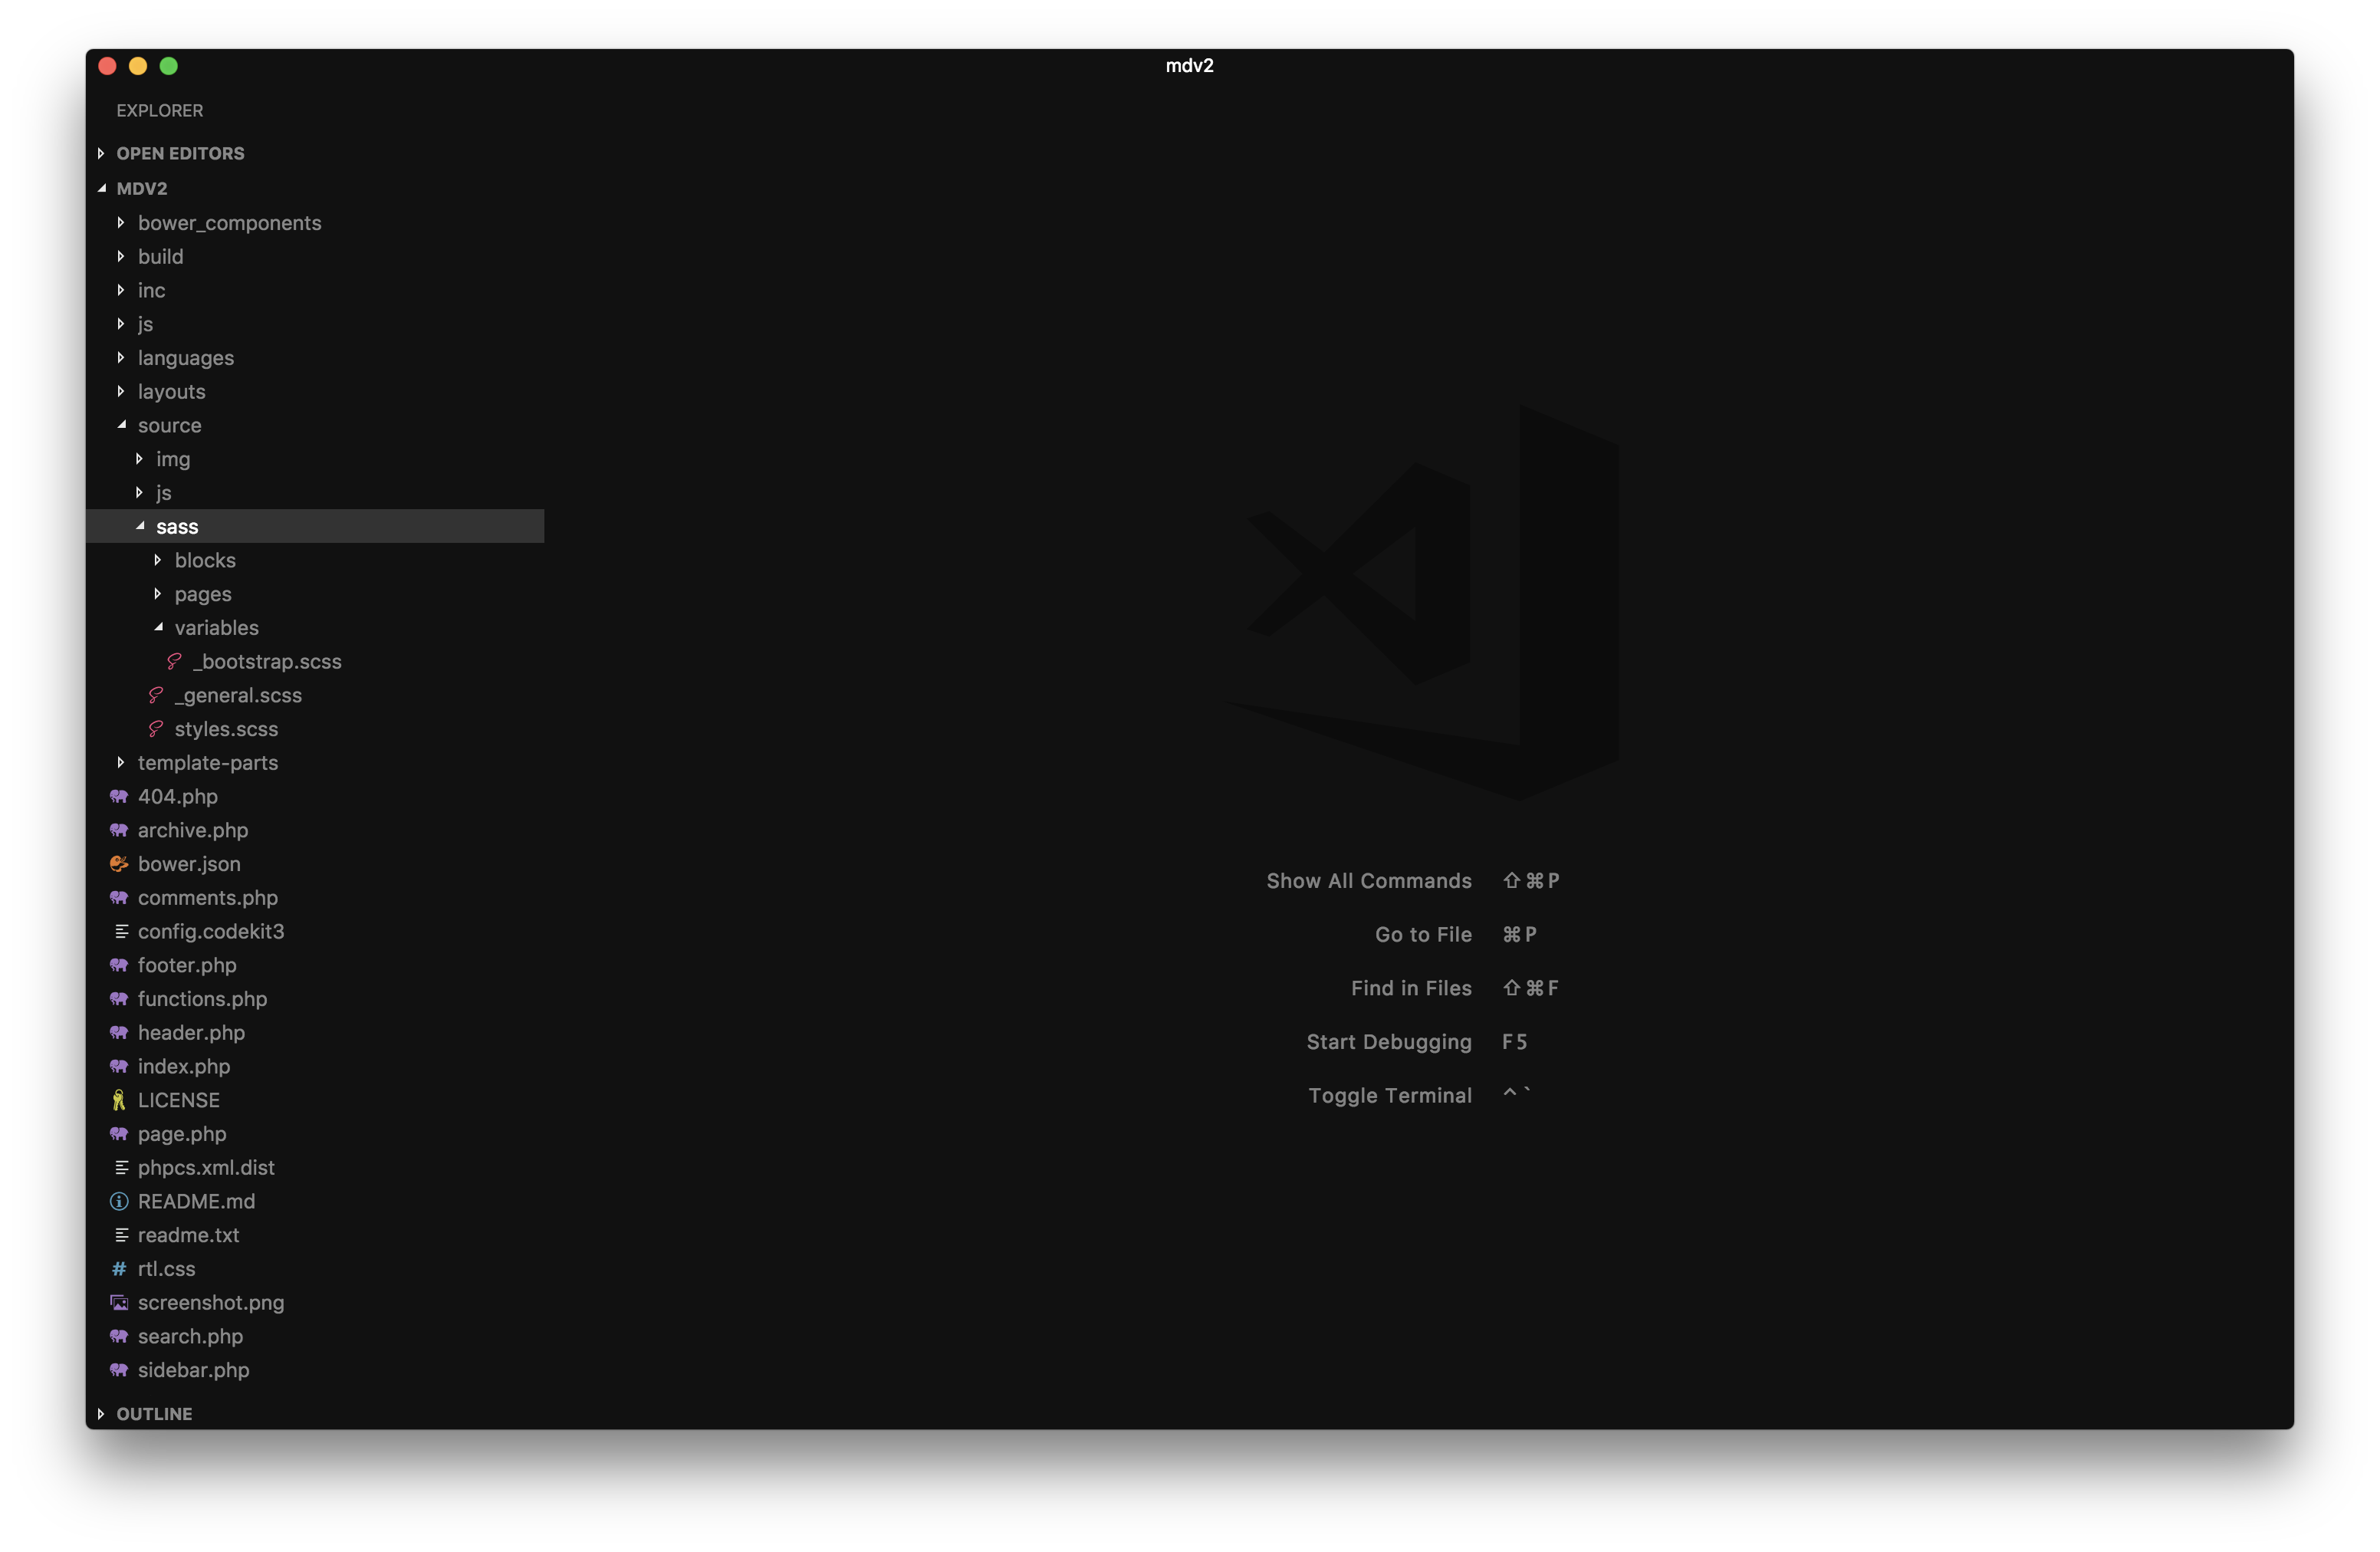Click the PHP icon next to 404.php

coord(119,796)
